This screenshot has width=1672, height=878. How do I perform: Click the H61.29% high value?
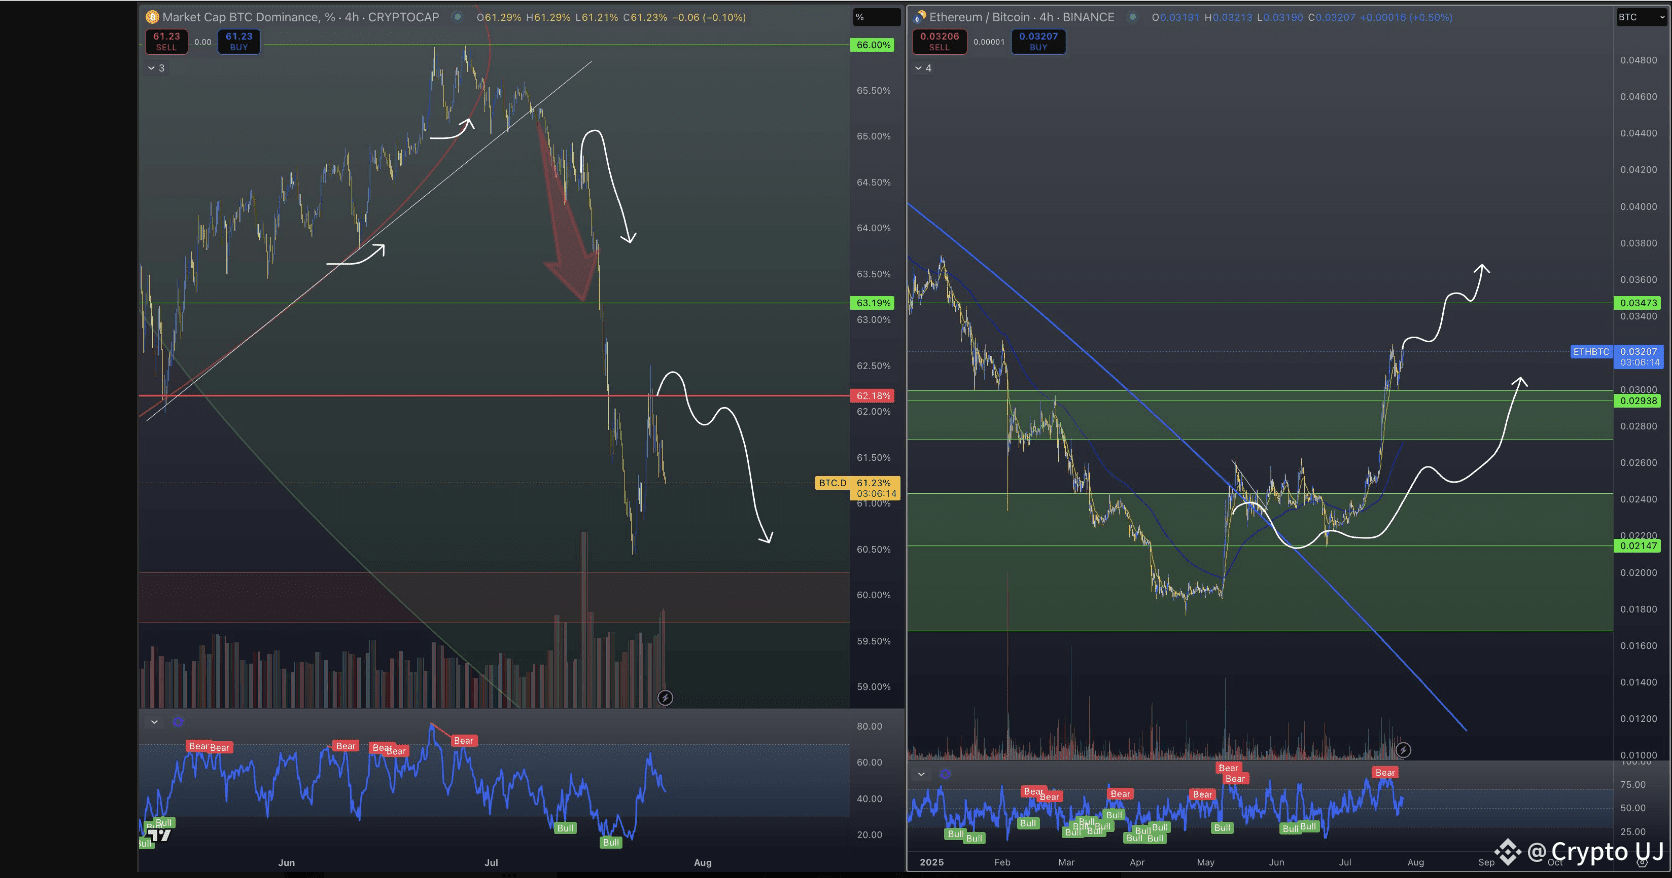[x=548, y=17]
